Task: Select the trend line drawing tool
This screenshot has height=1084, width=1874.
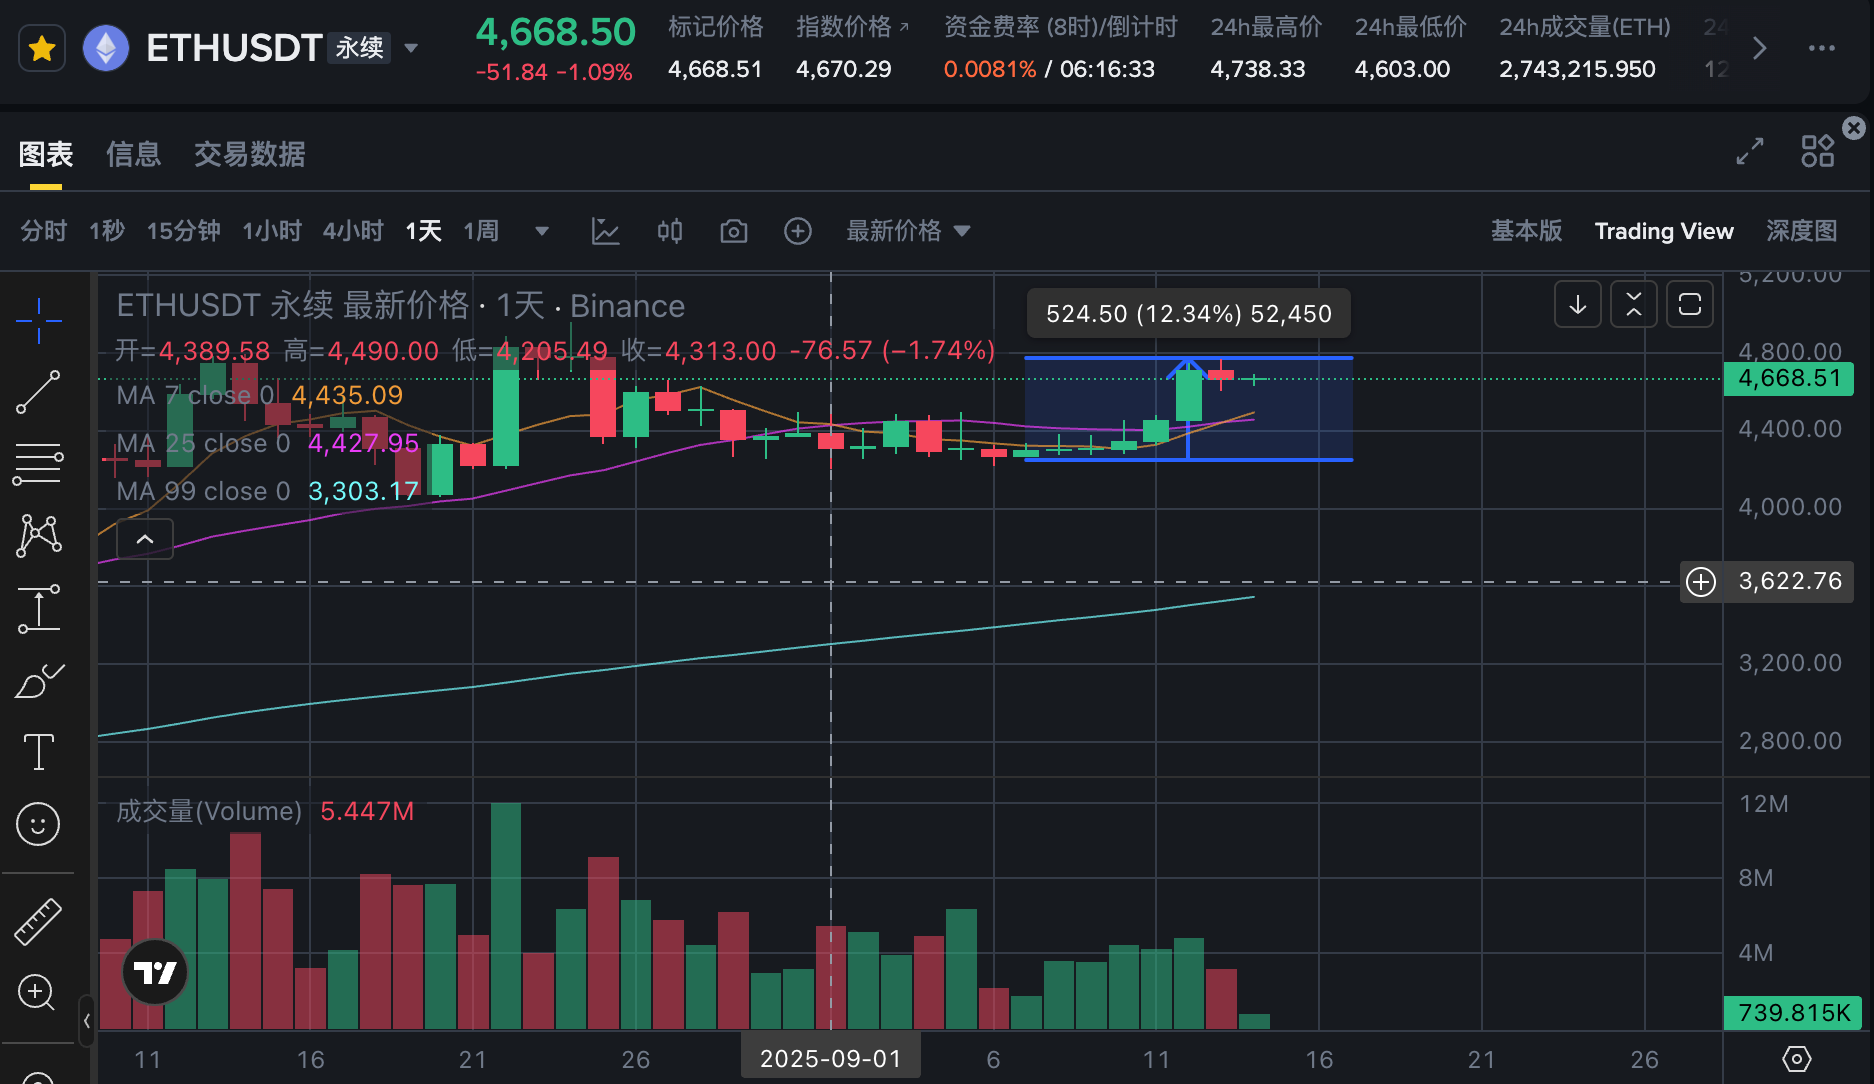Action: (x=39, y=392)
